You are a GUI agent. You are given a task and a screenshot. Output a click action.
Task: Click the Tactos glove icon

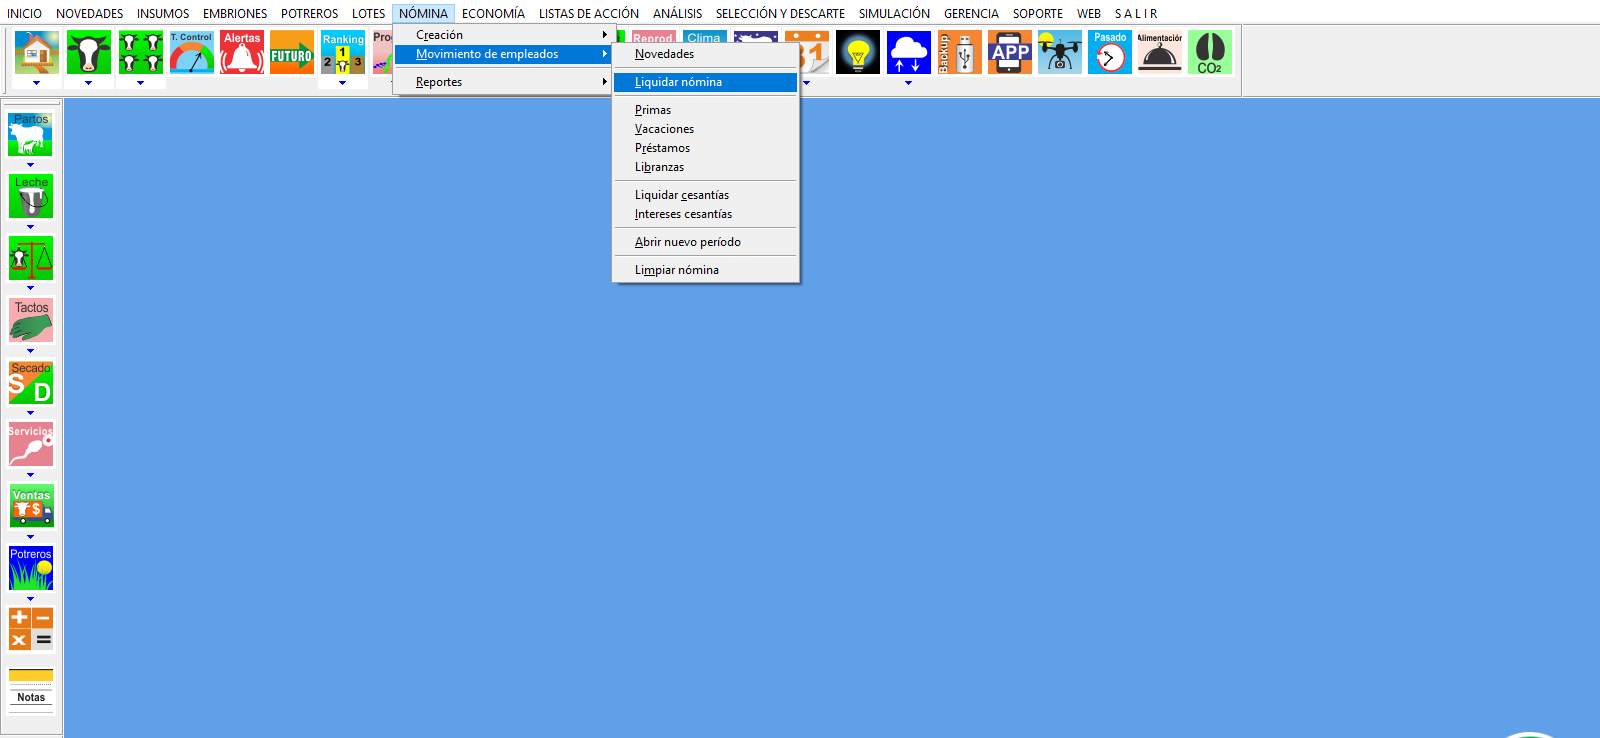(x=31, y=320)
